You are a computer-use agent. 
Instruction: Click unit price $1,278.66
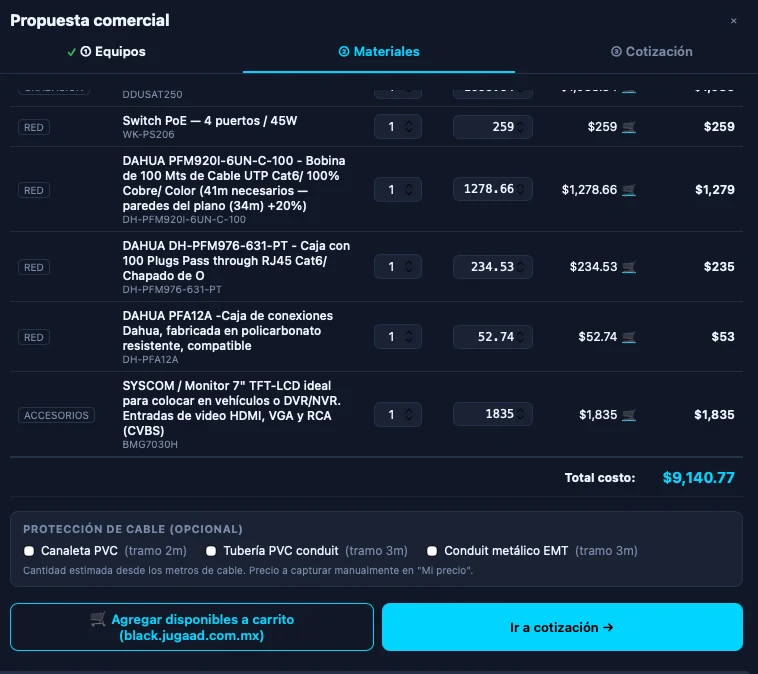point(589,190)
